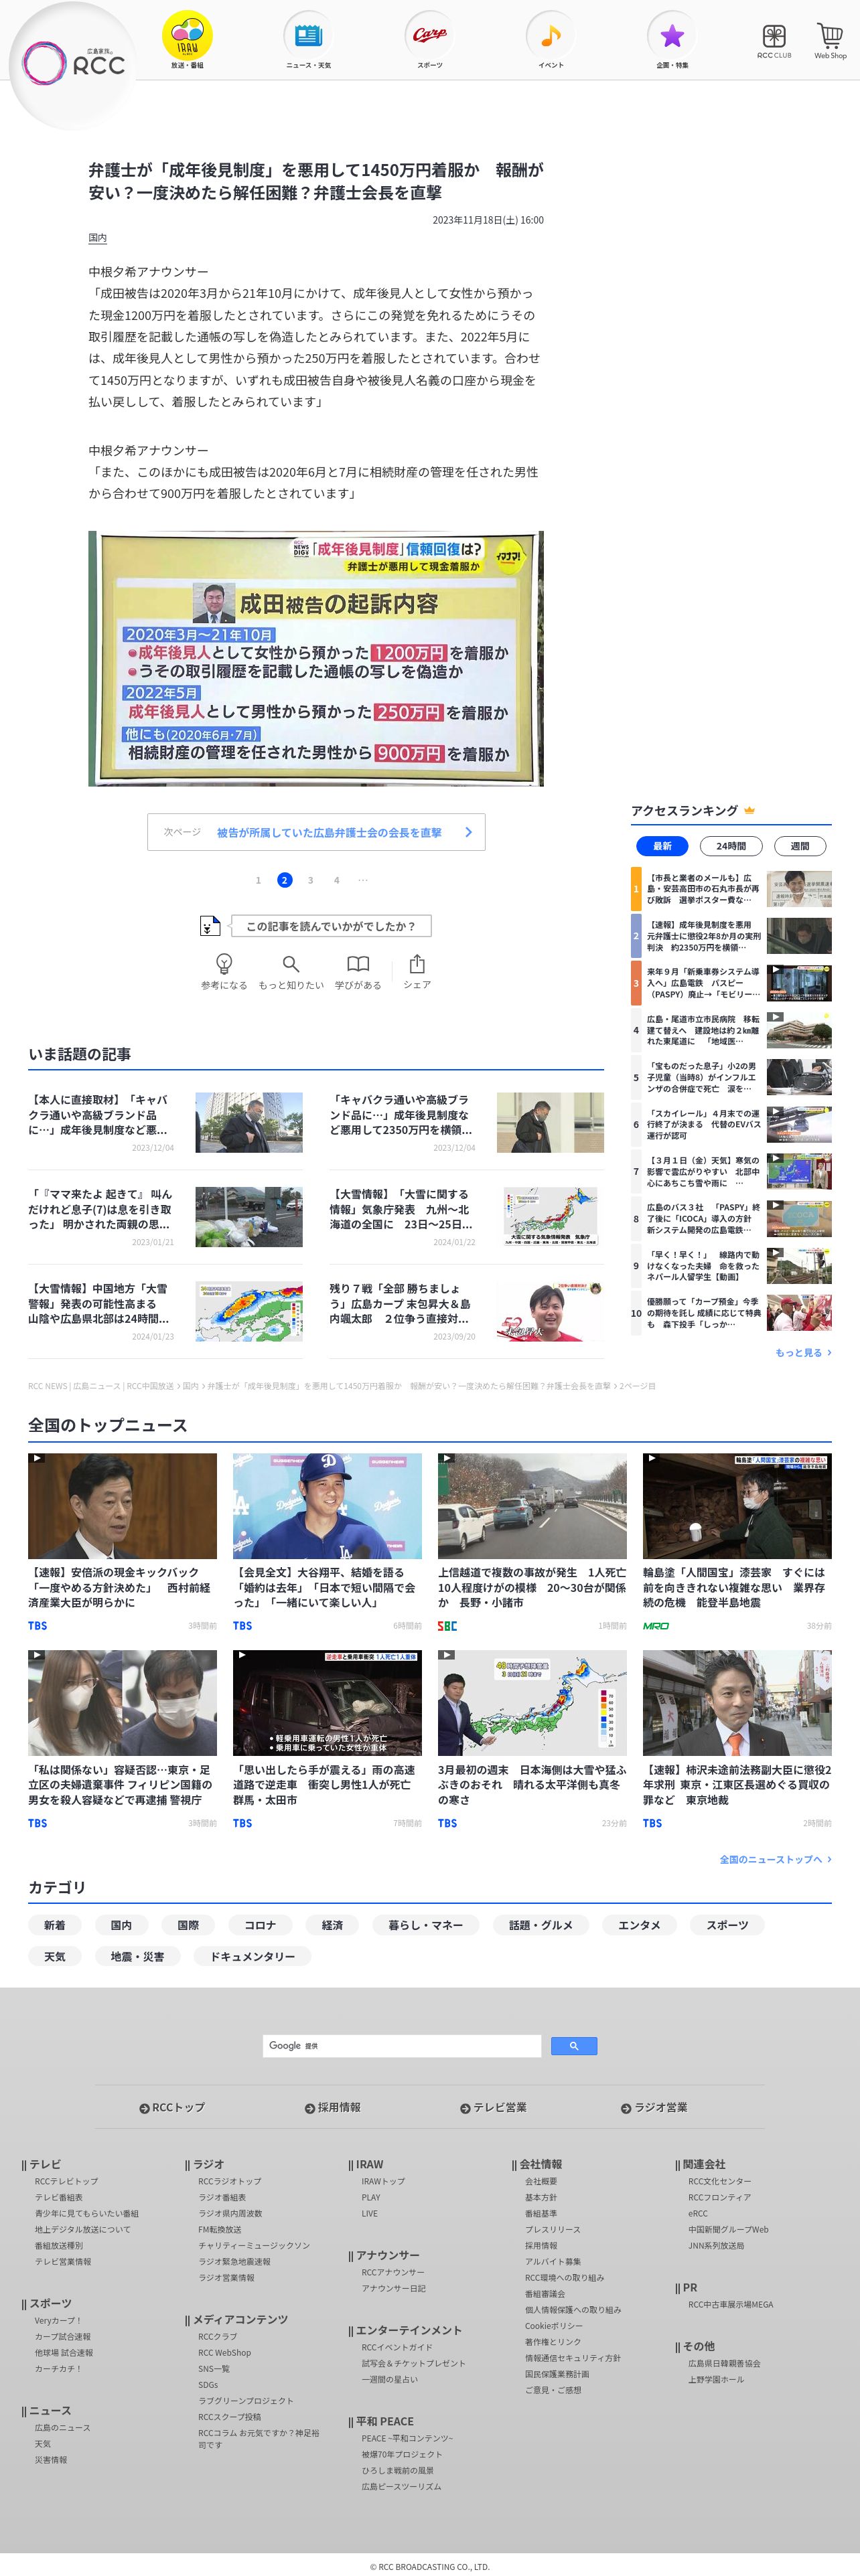Open 上野学園ホール in the footer
860x2576 pixels.
pos(716,2379)
